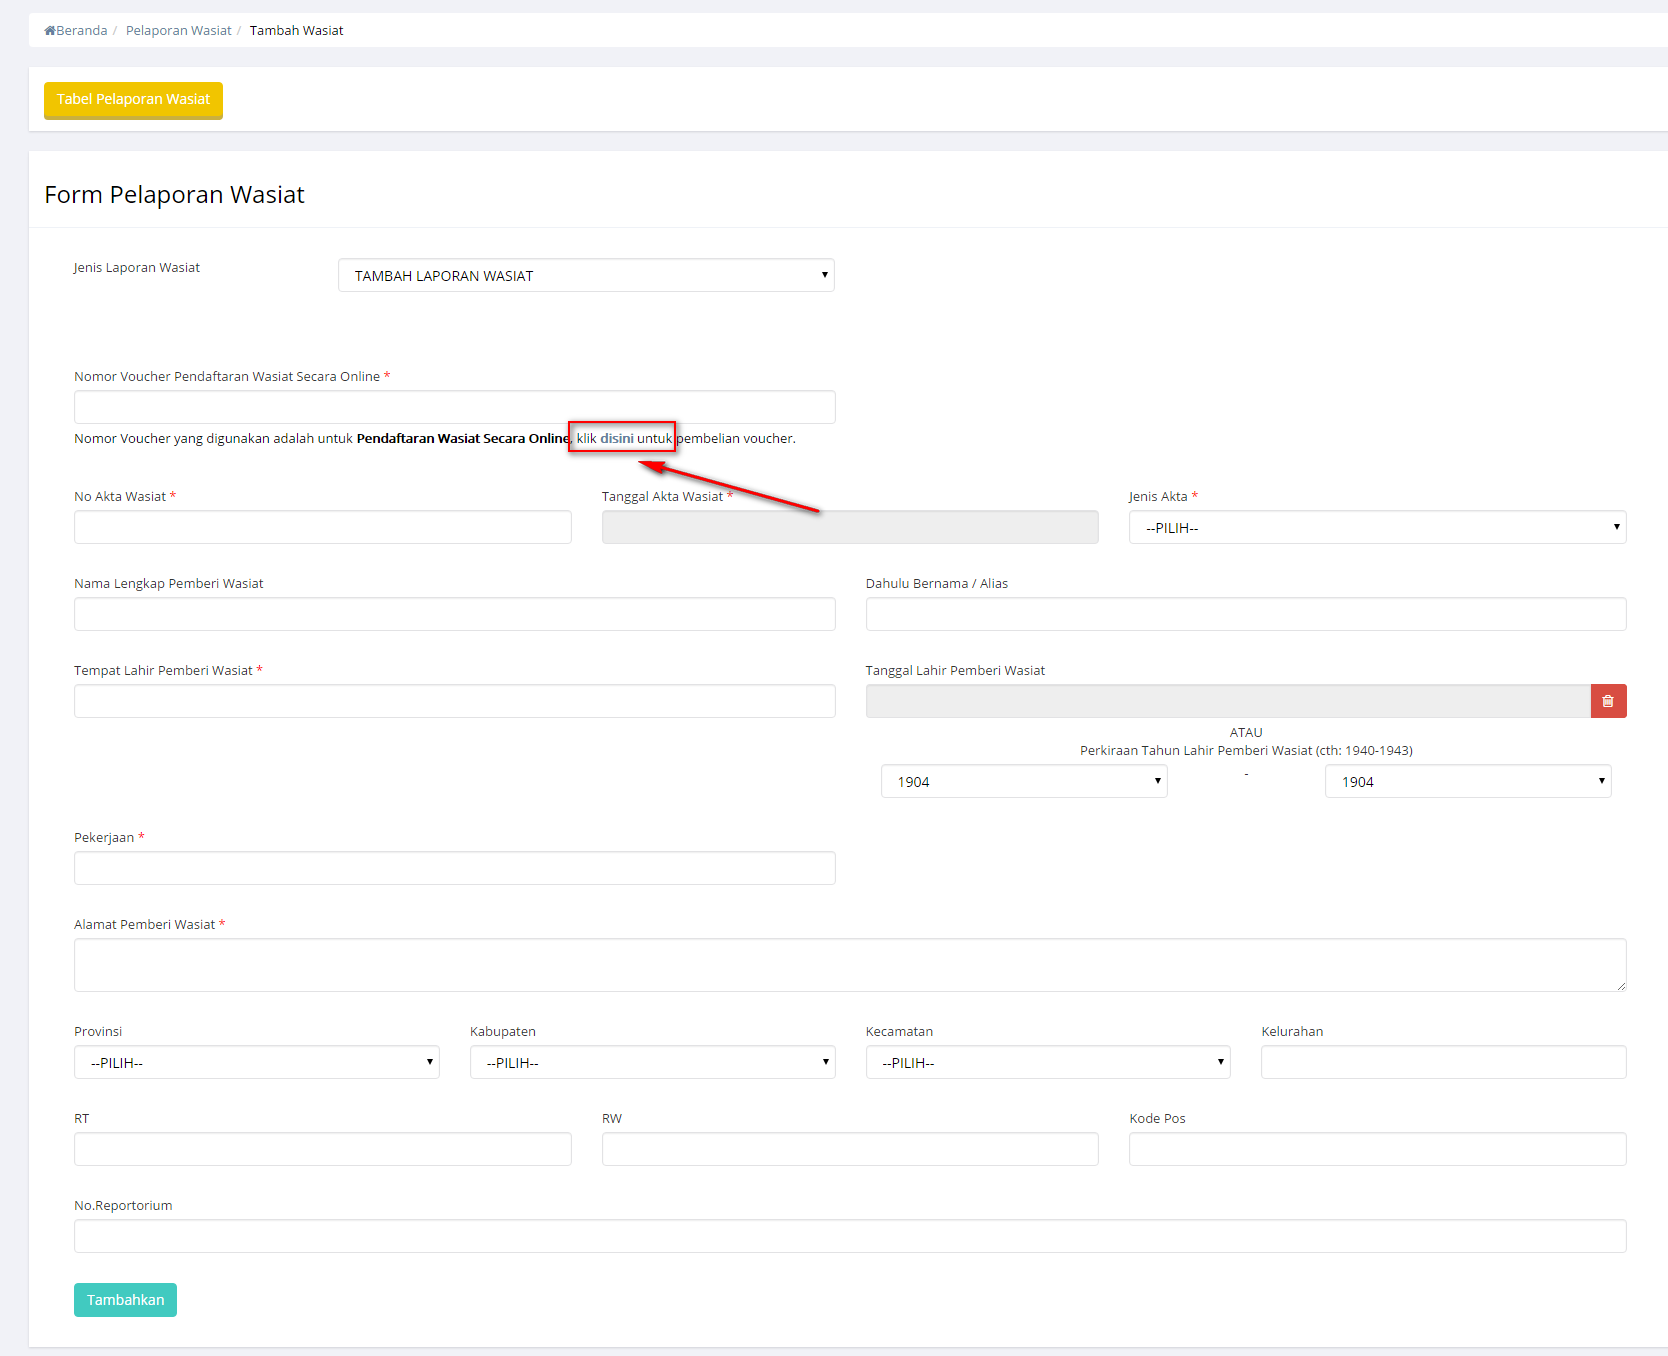The width and height of the screenshot is (1668, 1356).
Task: Select the starting birth year estimate dropdown
Action: (1023, 781)
